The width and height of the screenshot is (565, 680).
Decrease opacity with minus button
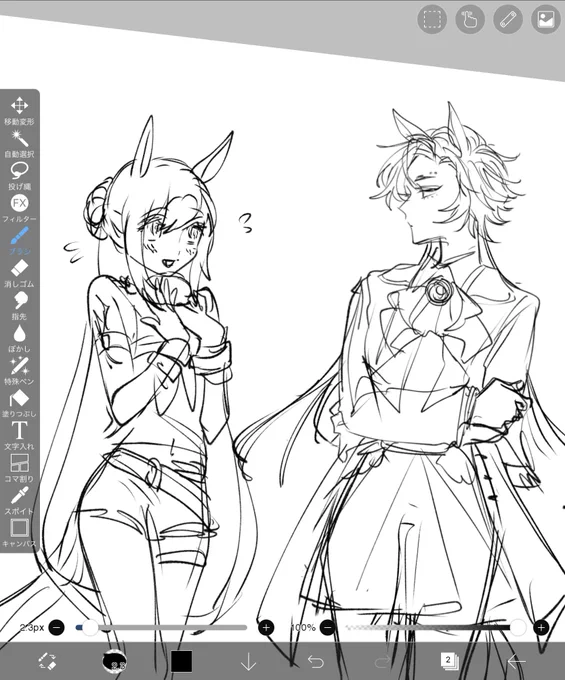coord(328,628)
